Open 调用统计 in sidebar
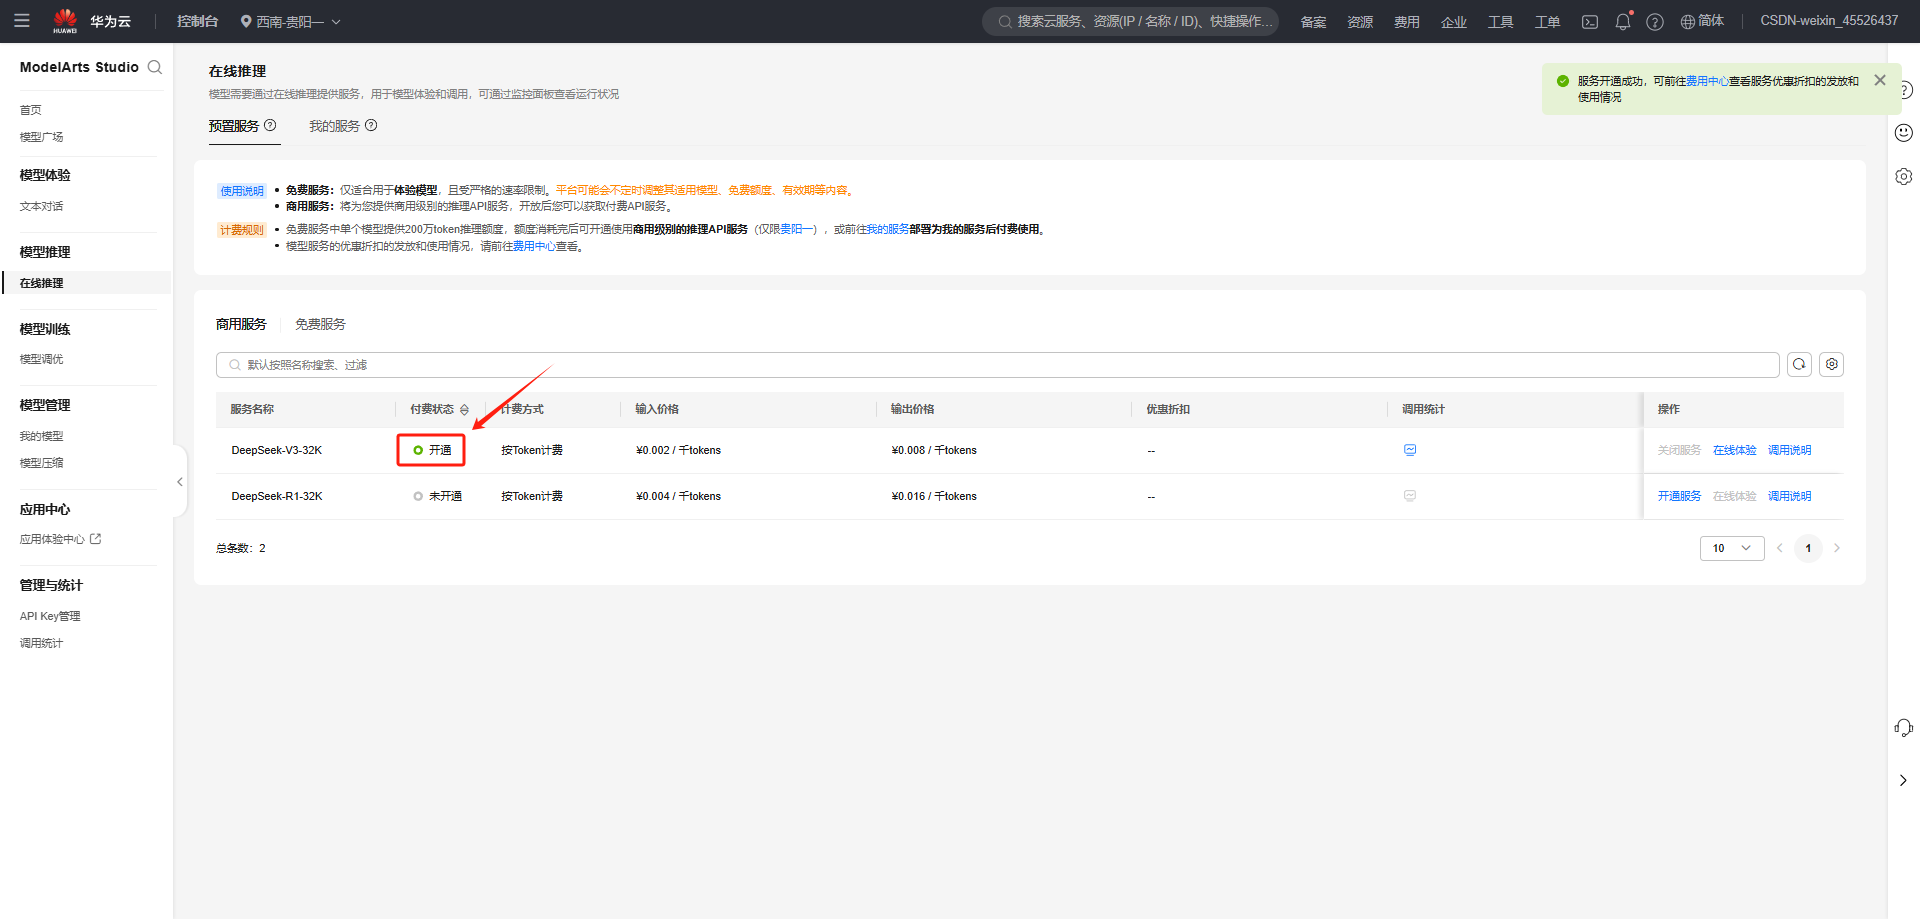 click(42, 643)
